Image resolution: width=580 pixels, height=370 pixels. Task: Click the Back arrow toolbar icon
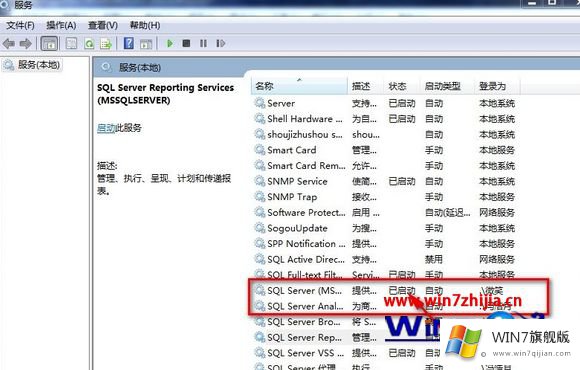[x=9, y=44]
